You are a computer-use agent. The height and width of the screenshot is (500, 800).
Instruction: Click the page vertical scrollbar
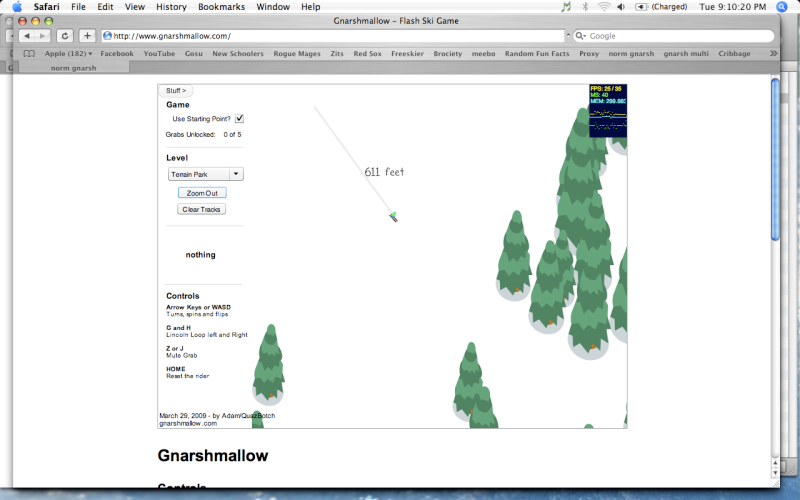[774, 160]
